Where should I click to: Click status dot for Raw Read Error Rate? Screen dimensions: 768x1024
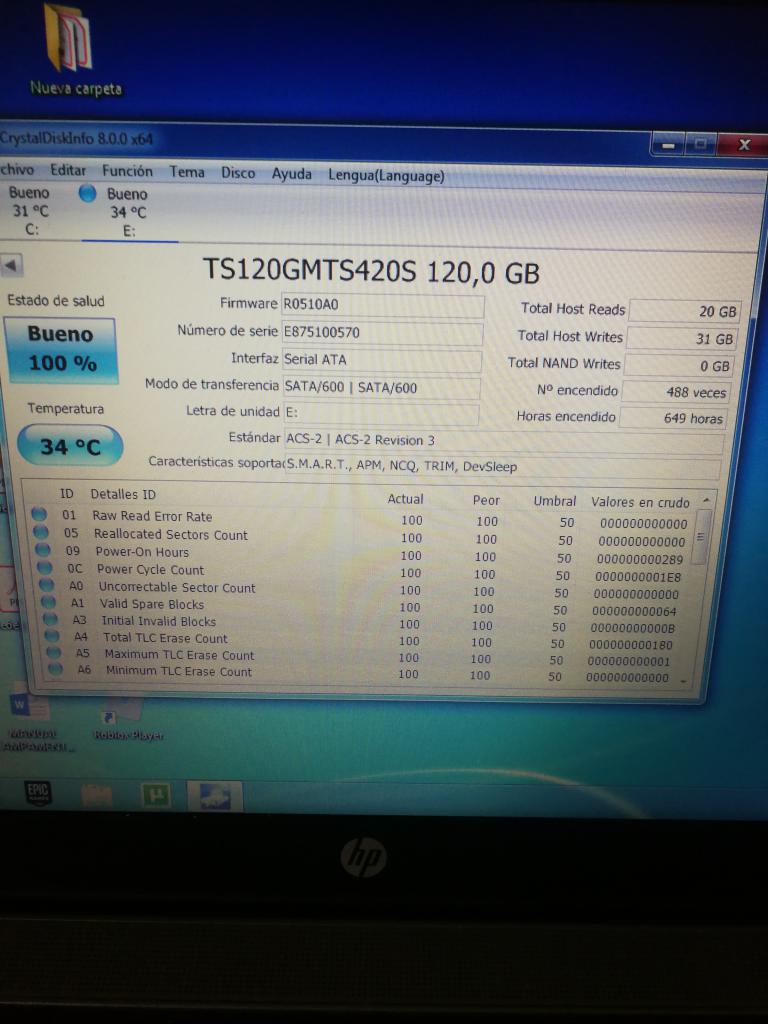point(39,514)
